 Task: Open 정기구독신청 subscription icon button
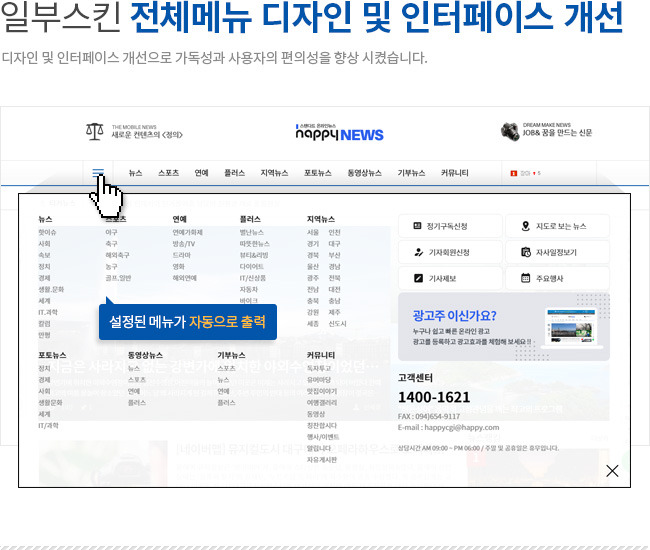coord(450,226)
